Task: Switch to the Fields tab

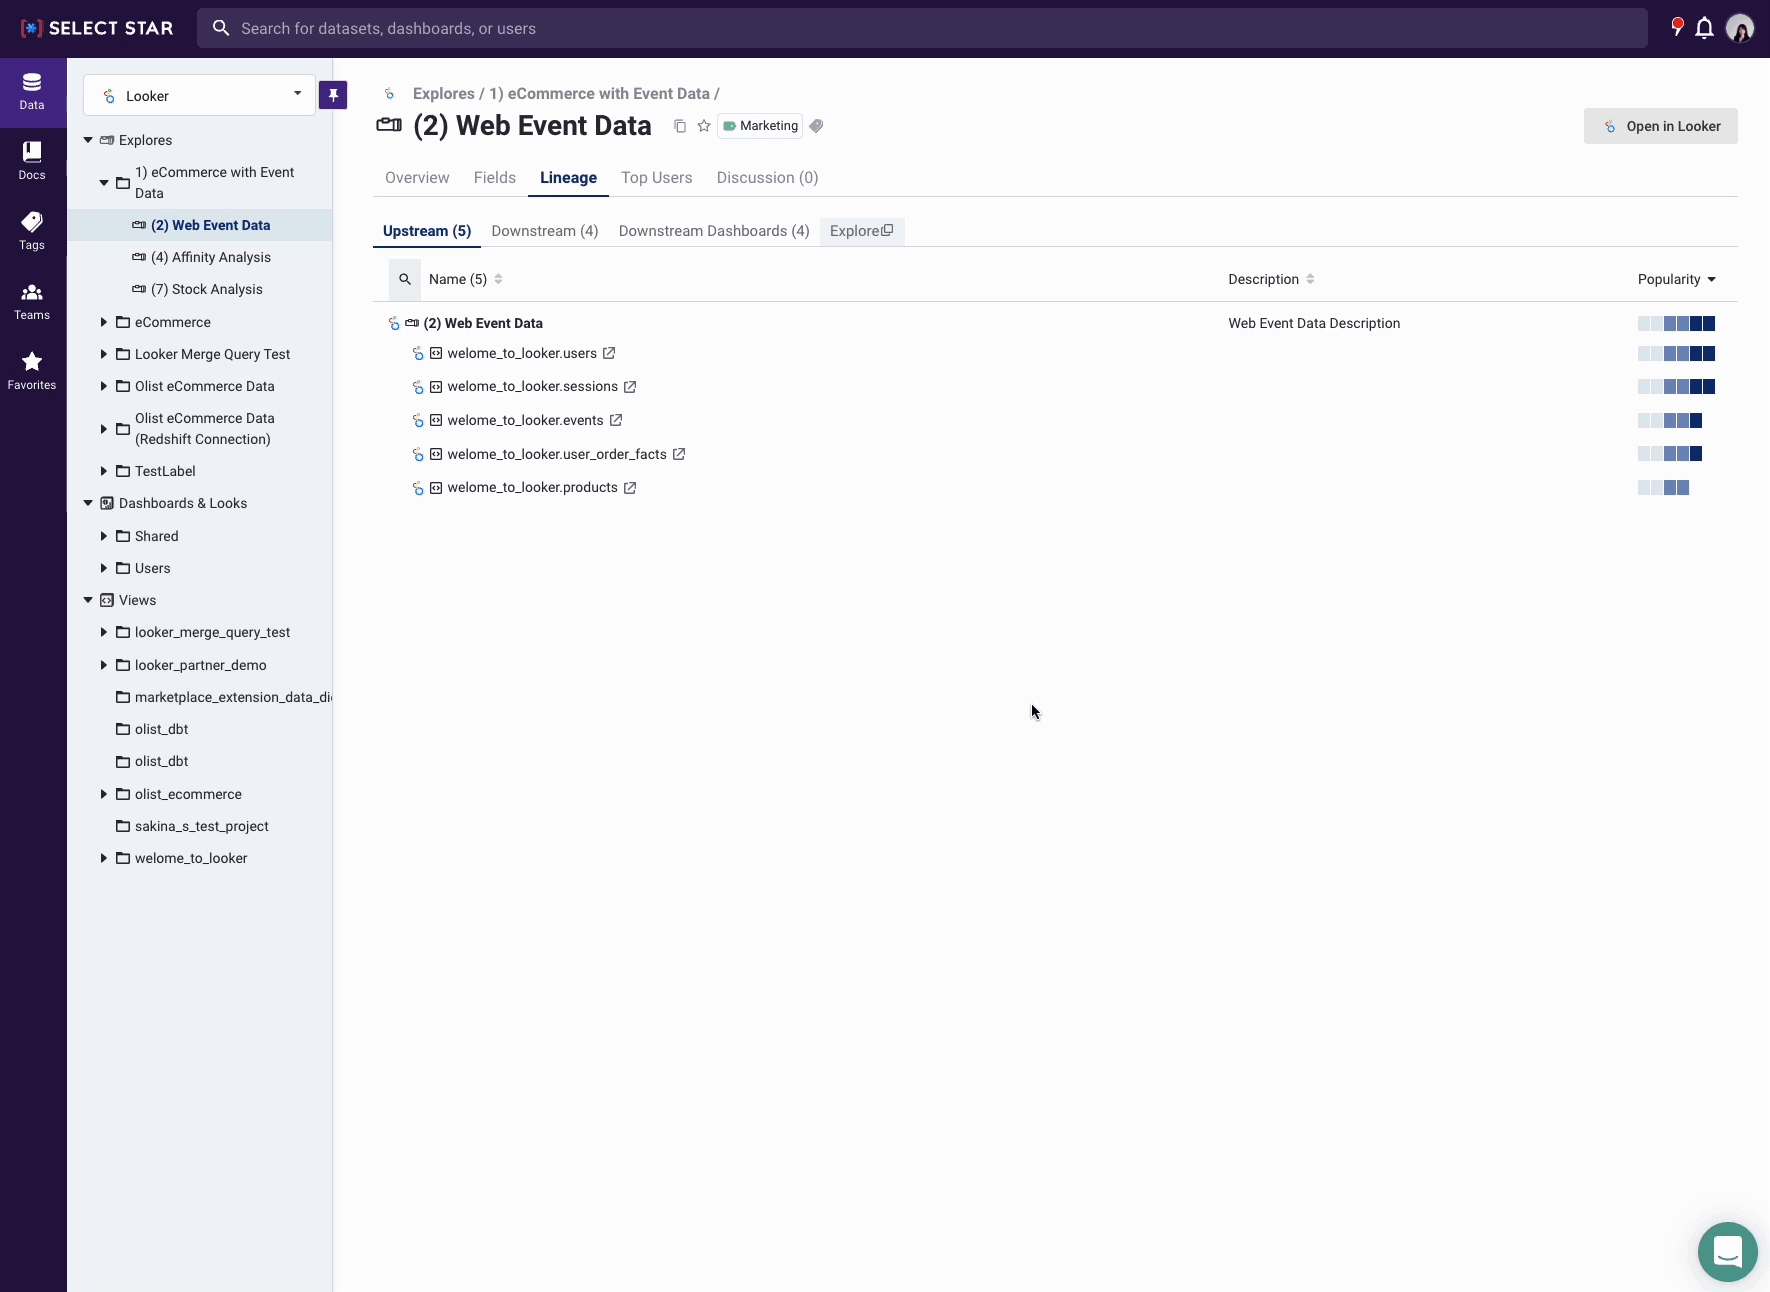Action: pyautogui.click(x=494, y=178)
